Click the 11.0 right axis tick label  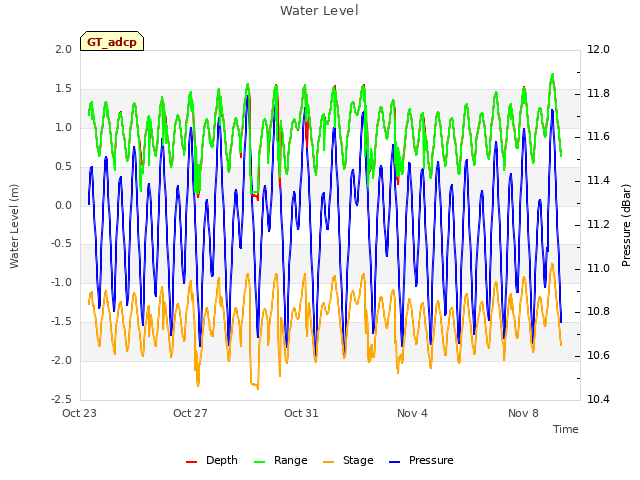coord(598,269)
